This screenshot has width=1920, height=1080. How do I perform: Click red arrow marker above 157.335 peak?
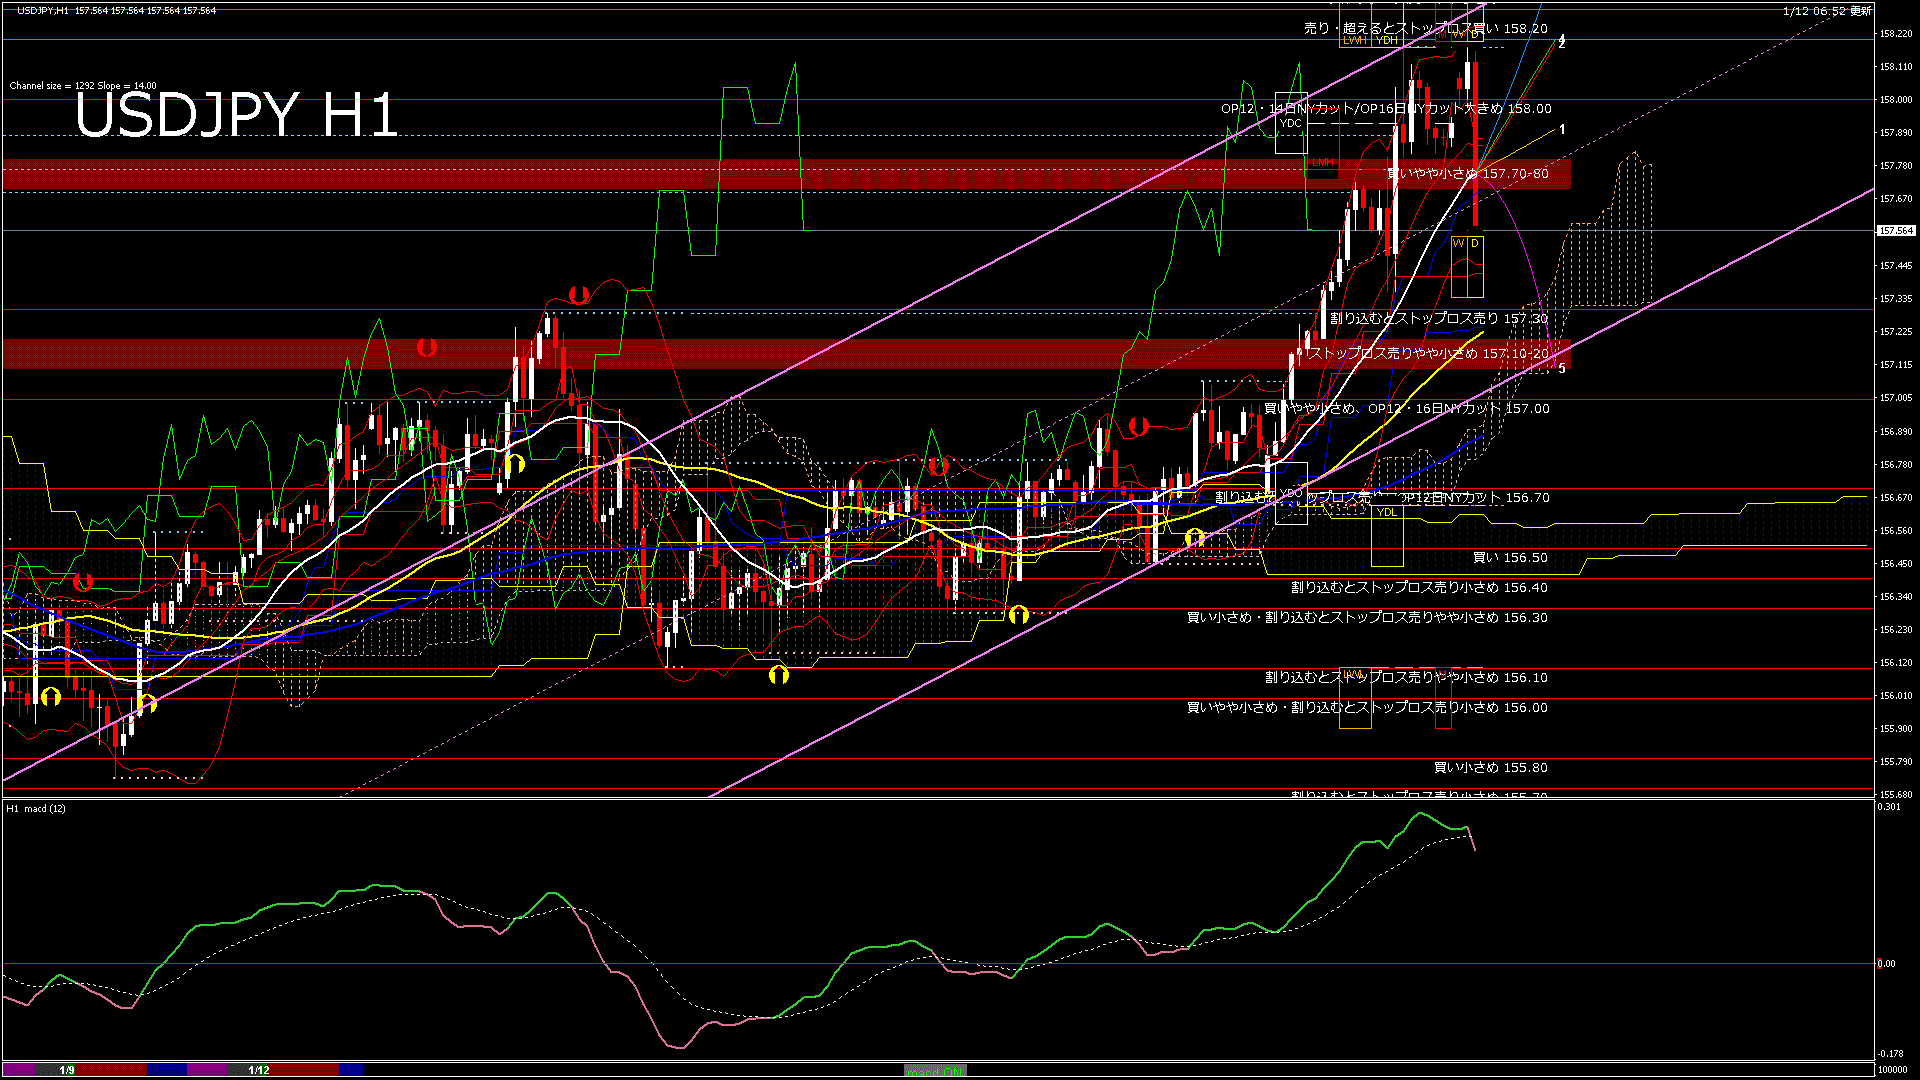point(578,294)
